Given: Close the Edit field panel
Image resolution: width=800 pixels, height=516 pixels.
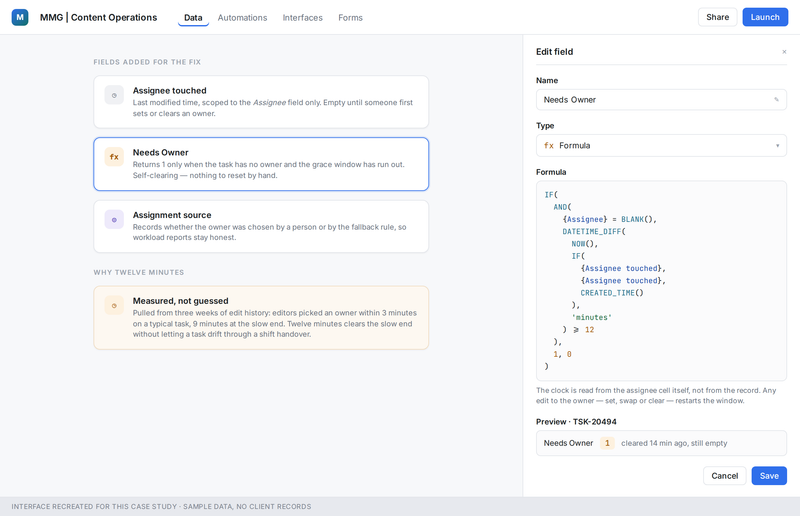Looking at the screenshot, I should pos(784,52).
